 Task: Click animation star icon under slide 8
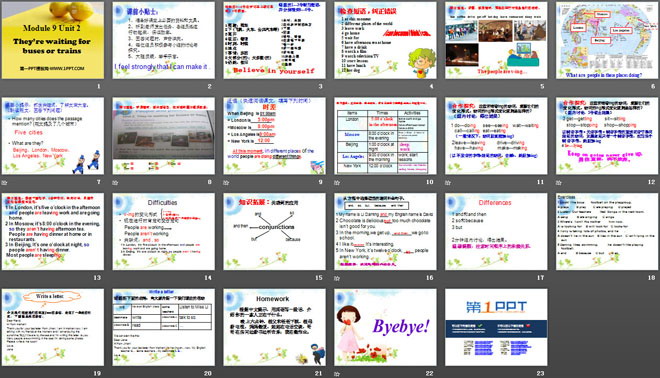click(115, 183)
